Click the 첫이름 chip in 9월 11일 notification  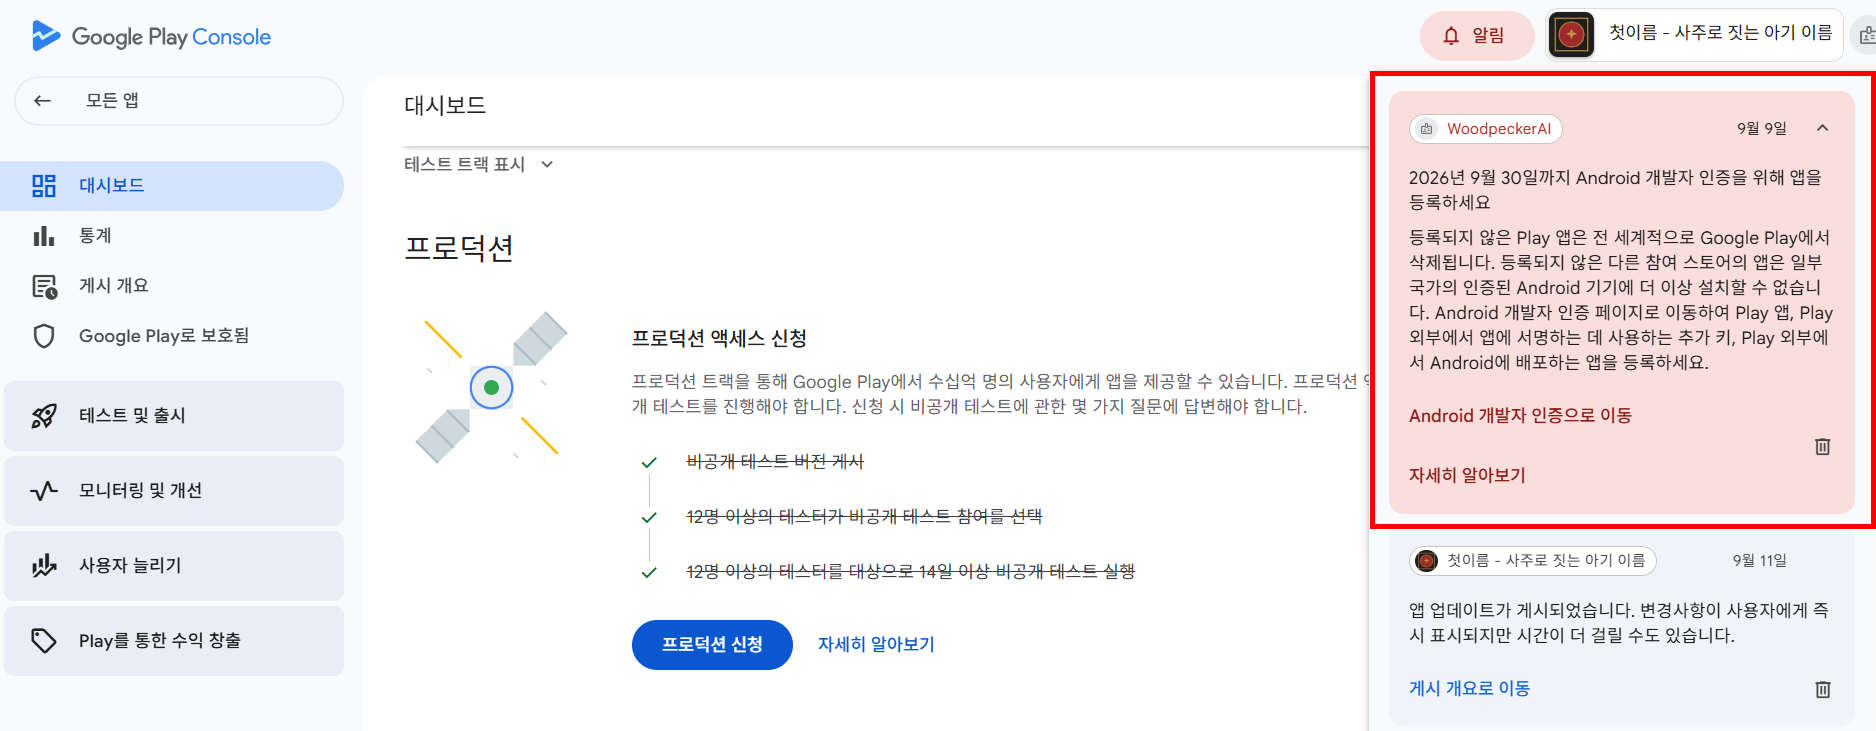(x=1533, y=561)
